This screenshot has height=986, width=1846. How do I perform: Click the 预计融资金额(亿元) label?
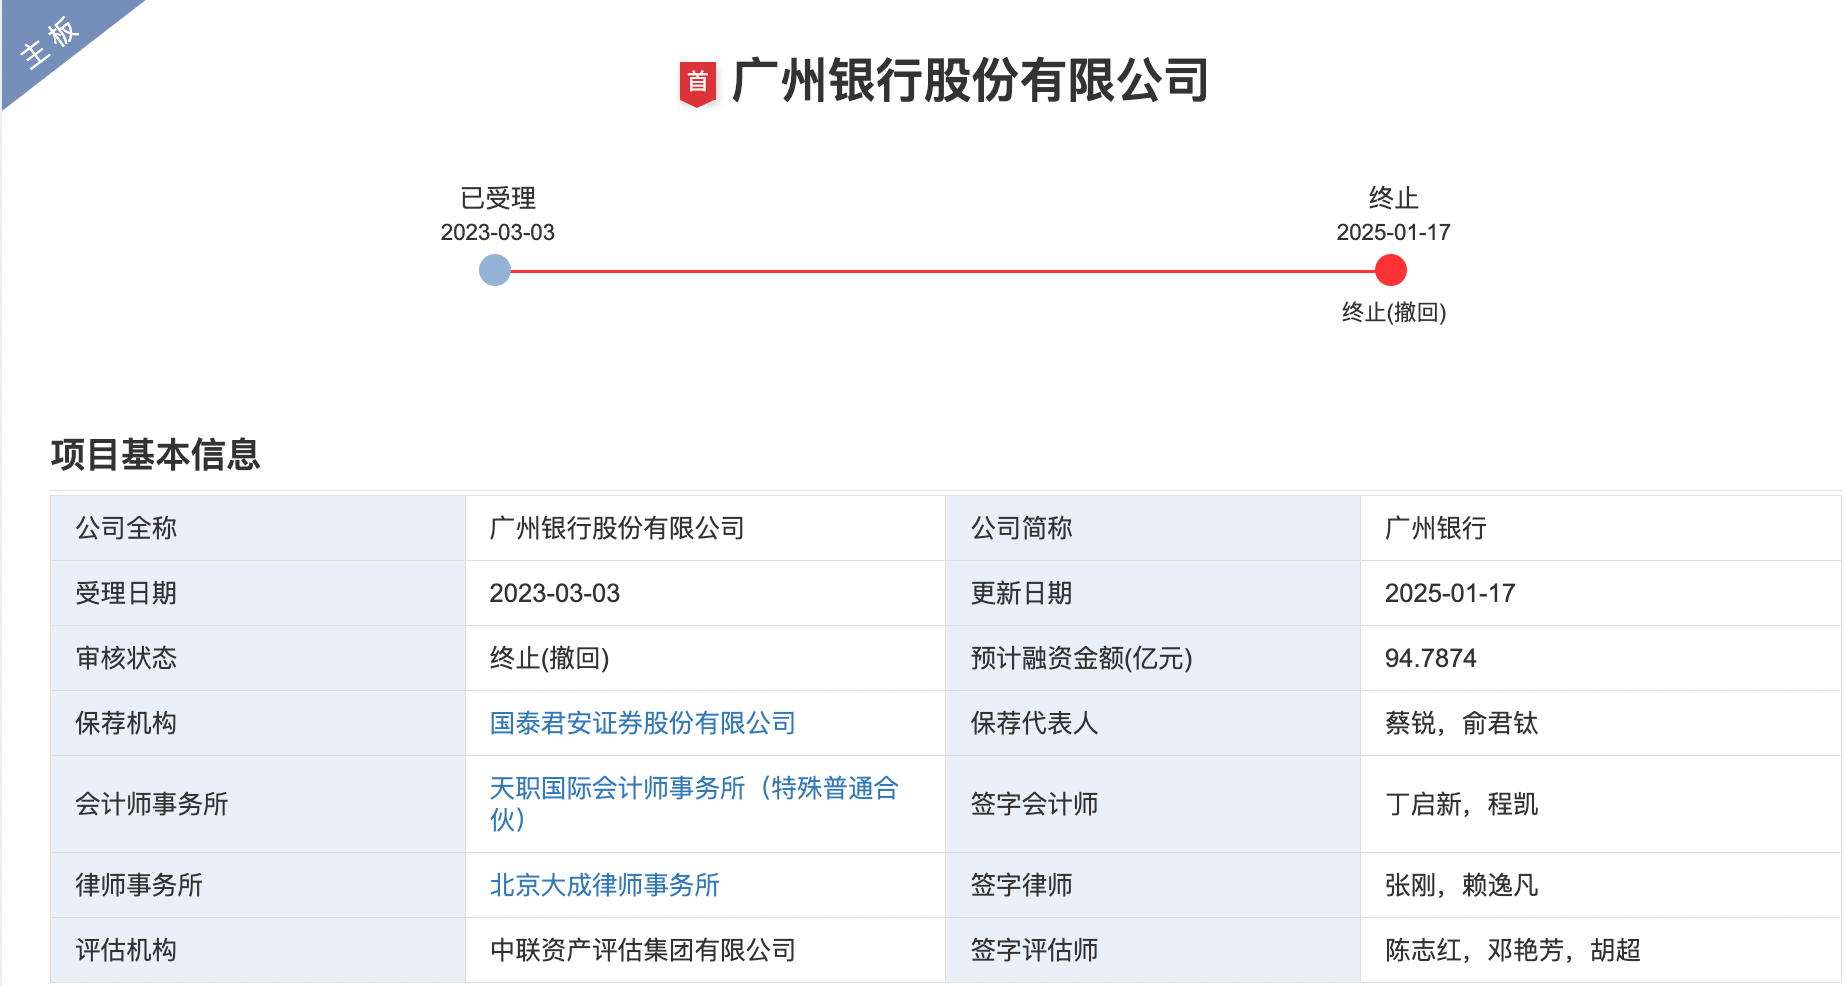point(1082,658)
